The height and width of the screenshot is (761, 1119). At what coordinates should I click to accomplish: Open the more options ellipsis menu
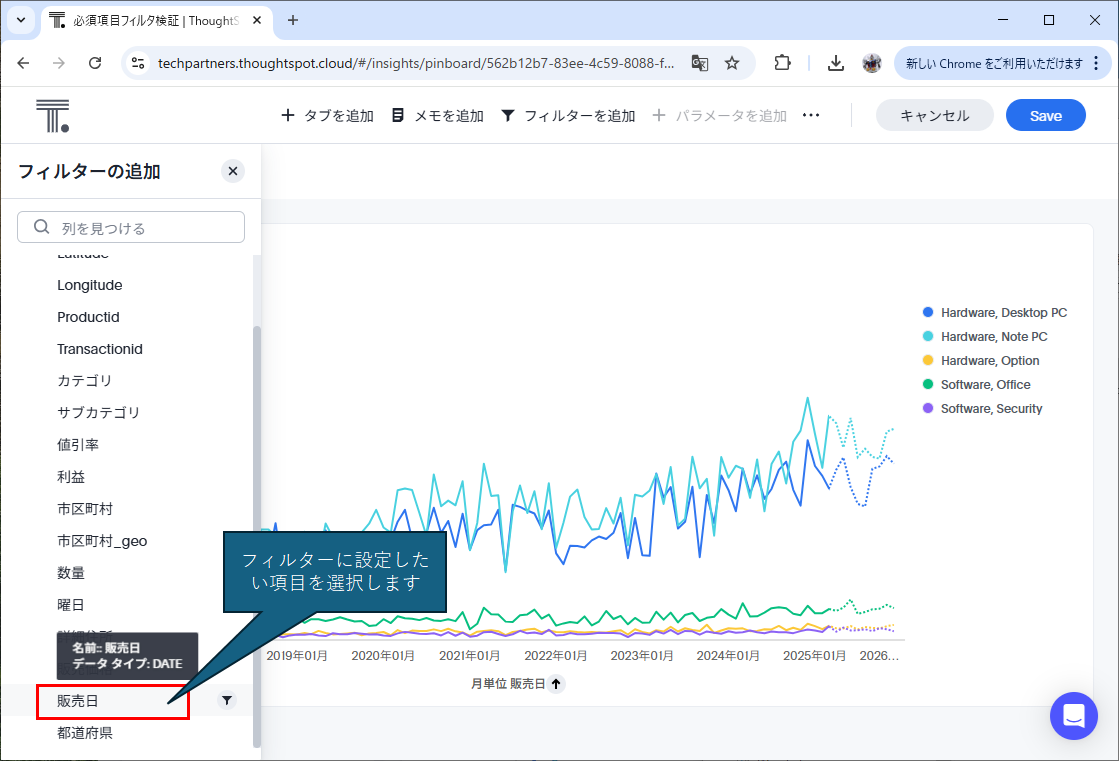tap(811, 116)
